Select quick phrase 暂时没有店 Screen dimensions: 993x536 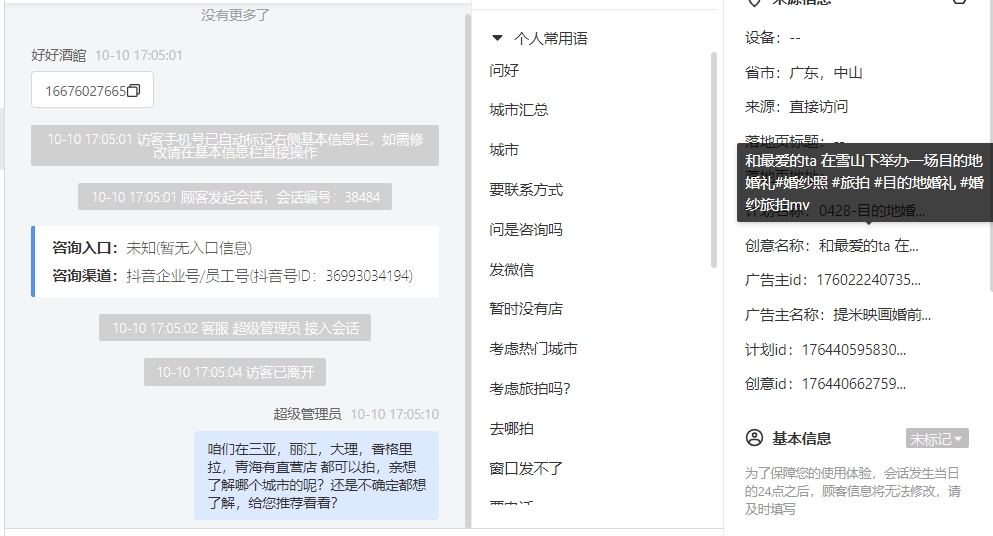coord(526,309)
